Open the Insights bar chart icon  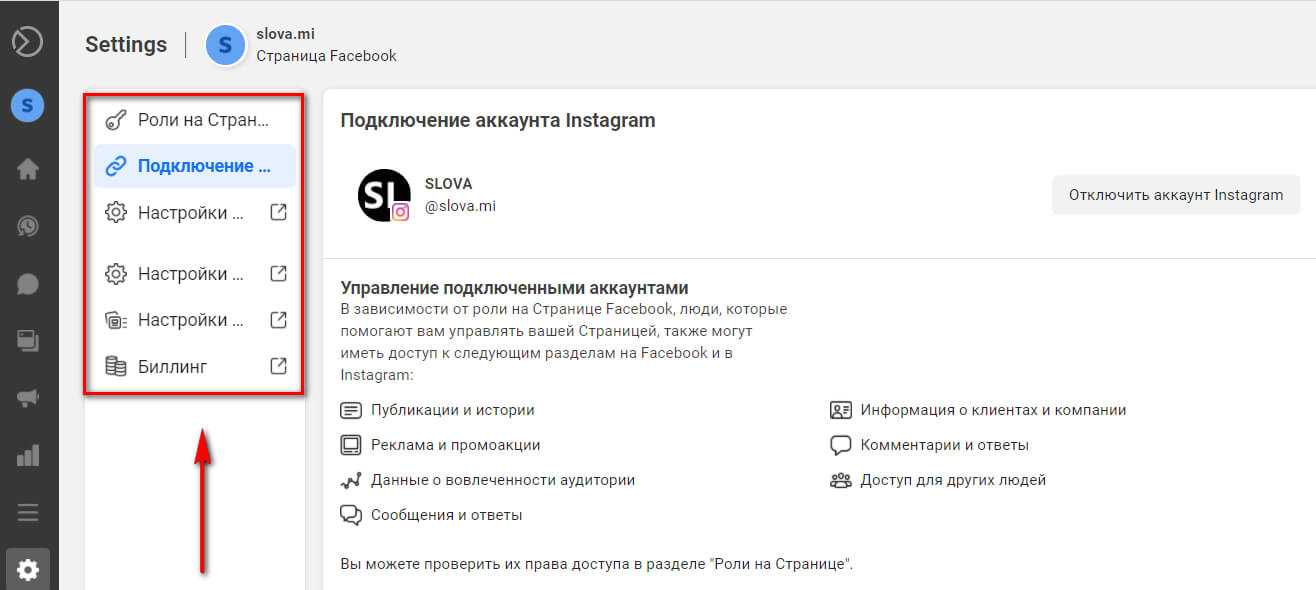[28, 456]
